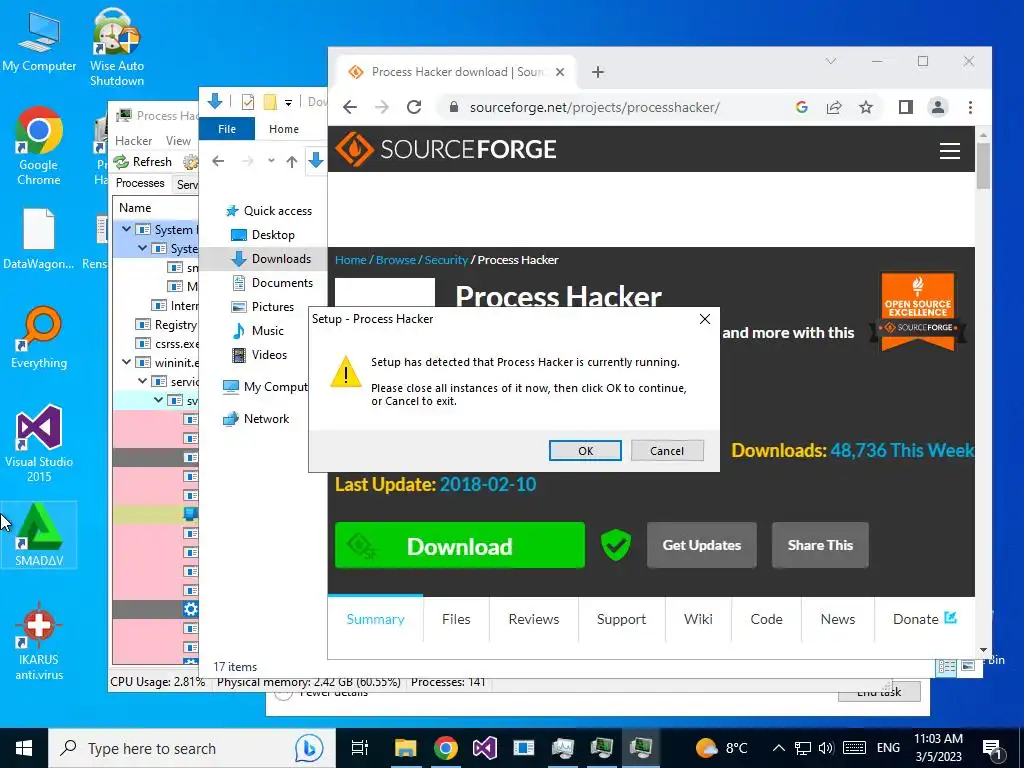Screen dimensions: 1024x768
Task: Click the Browse breadcrumb link
Action: (396, 260)
